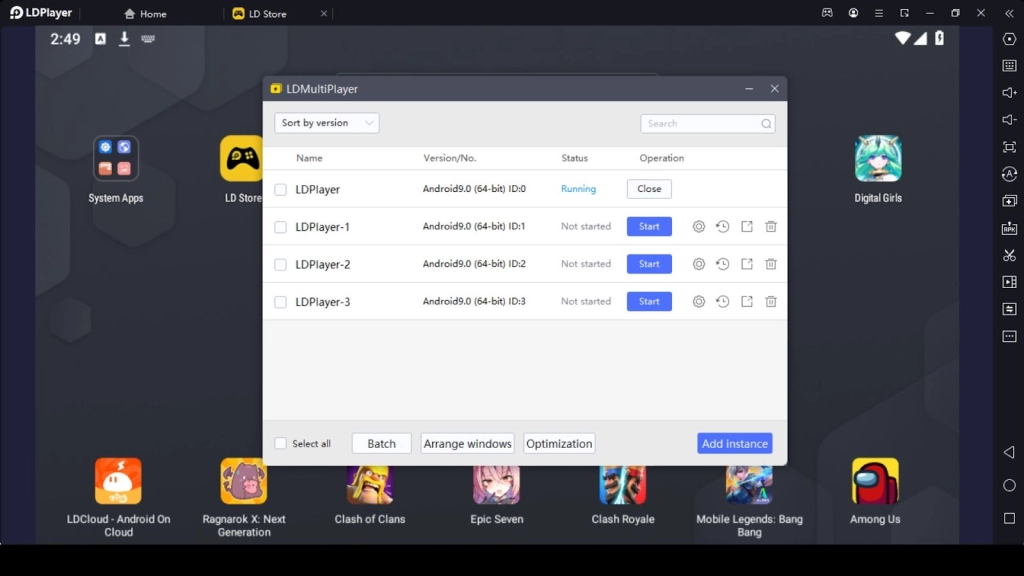Create desktop shortcut icon for LDPlayer-2

(746, 264)
